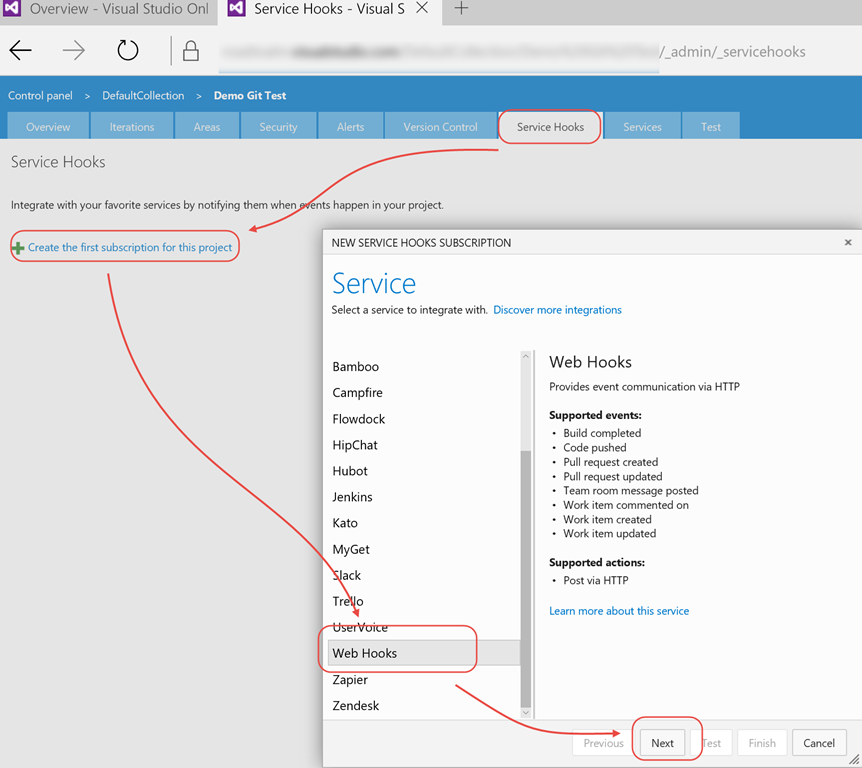
Task: Choose Slack in the service list
Action: click(347, 575)
